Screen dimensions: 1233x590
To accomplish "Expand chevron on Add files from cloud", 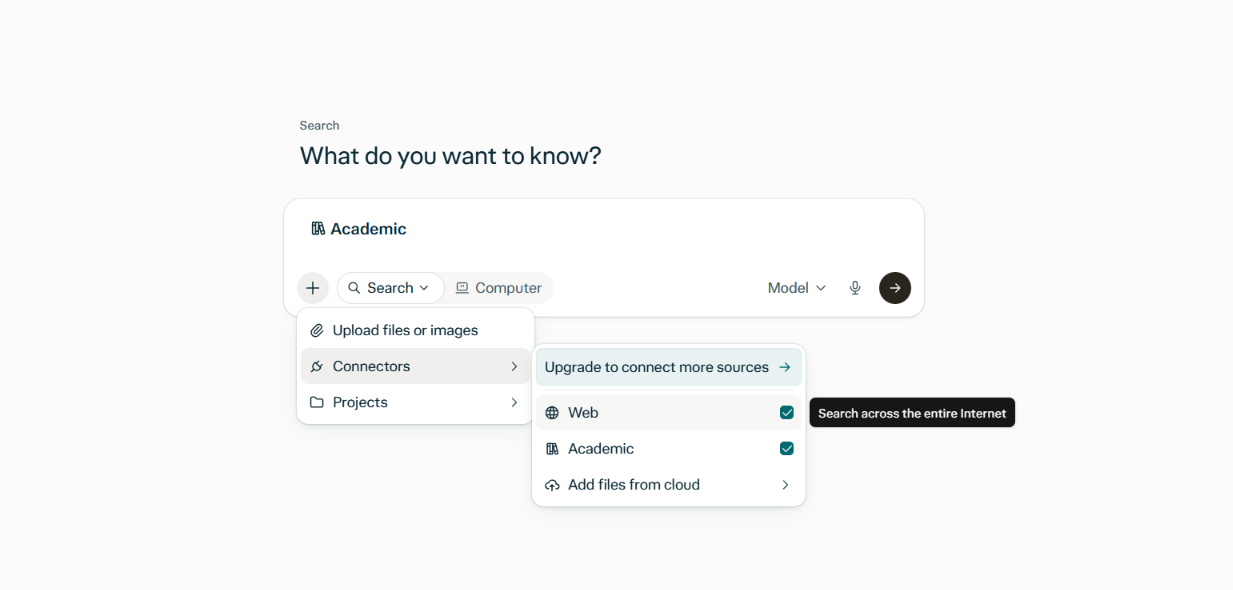I will click(x=785, y=485).
